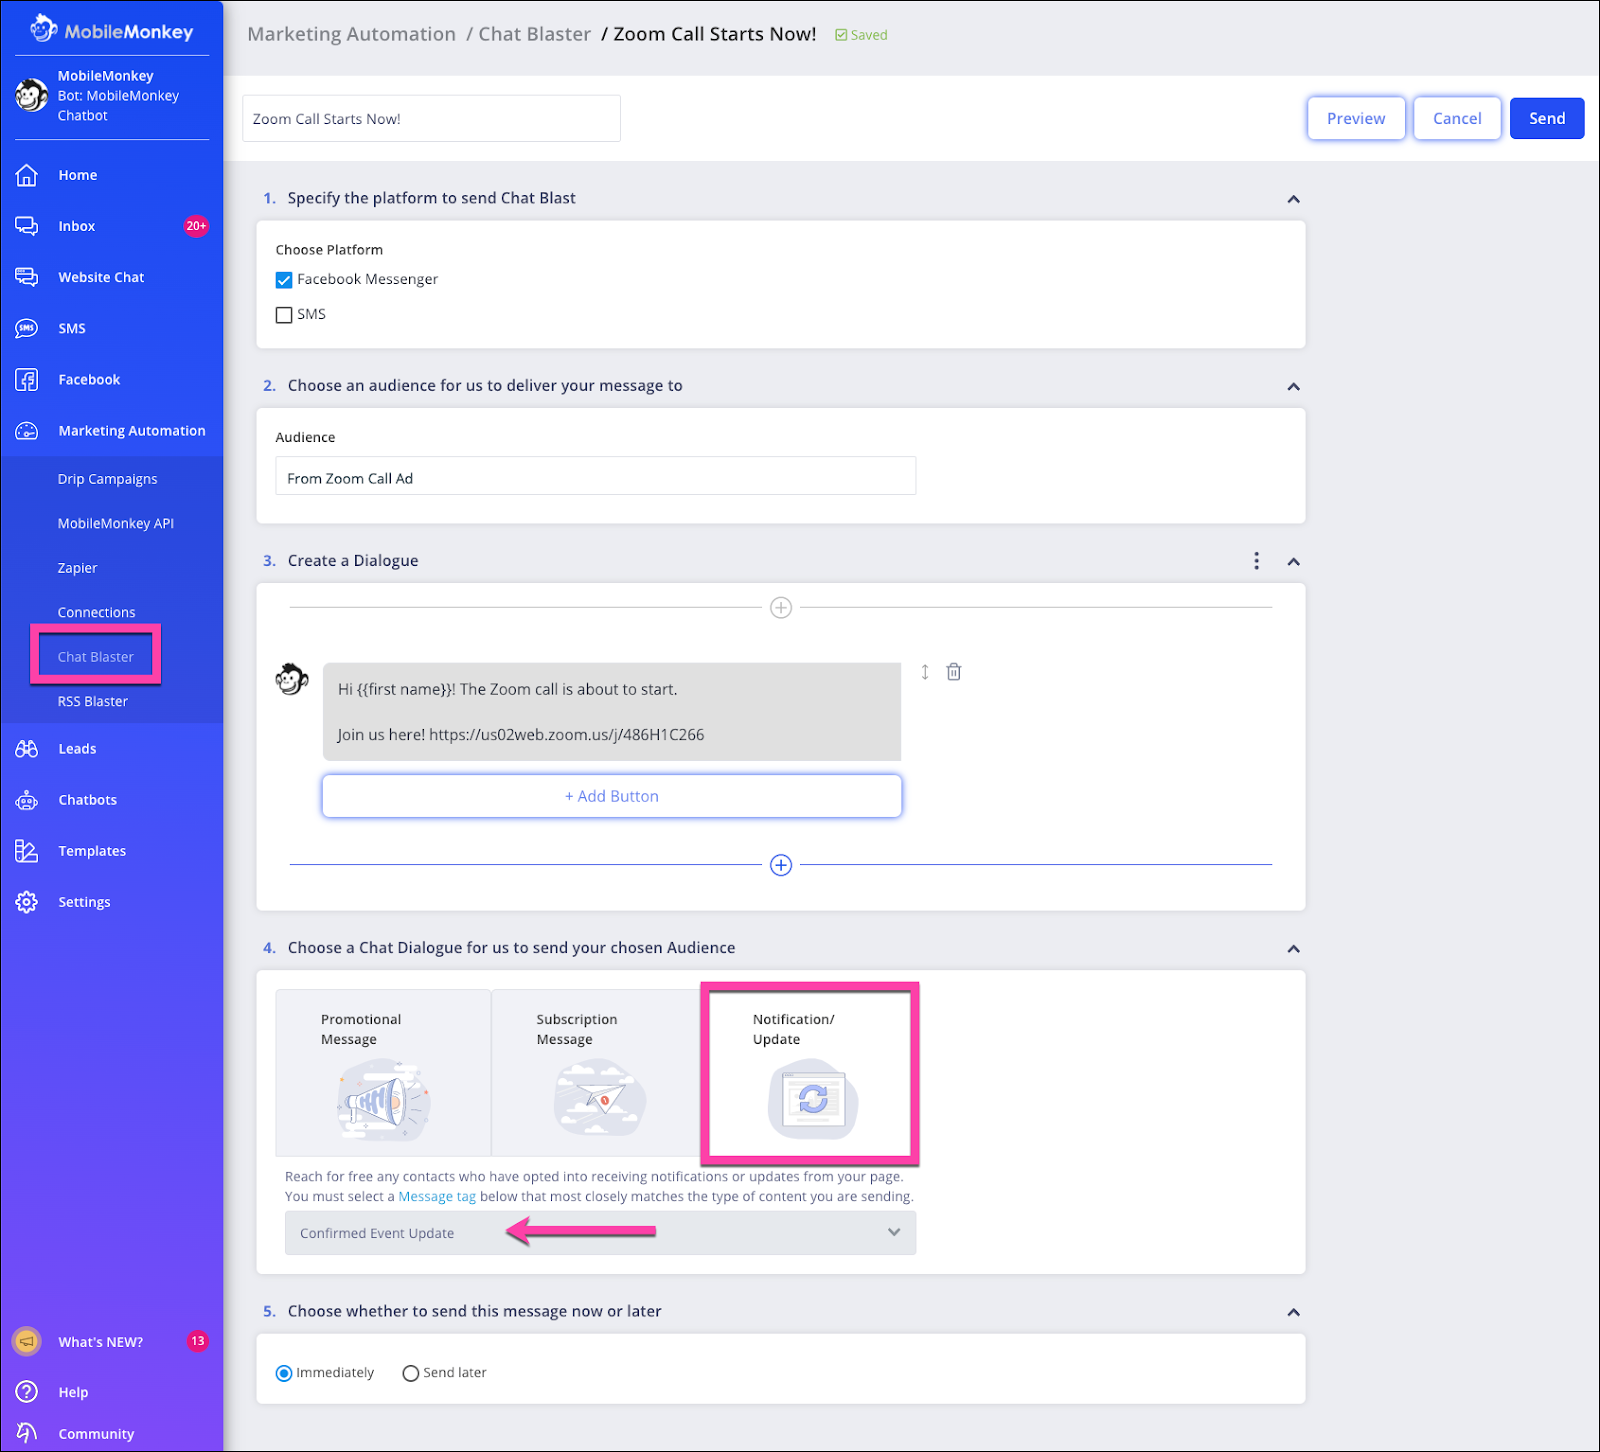Click the 20+ Inbox notification badge
Viewport: 1600px width, 1452px height.
(x=196, y=226)
